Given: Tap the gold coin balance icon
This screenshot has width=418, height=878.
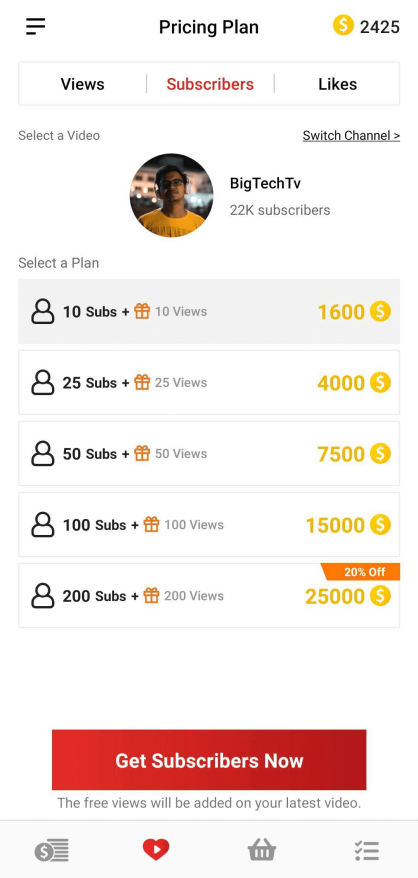Looking at the screenshot, I should click(343, 25).
